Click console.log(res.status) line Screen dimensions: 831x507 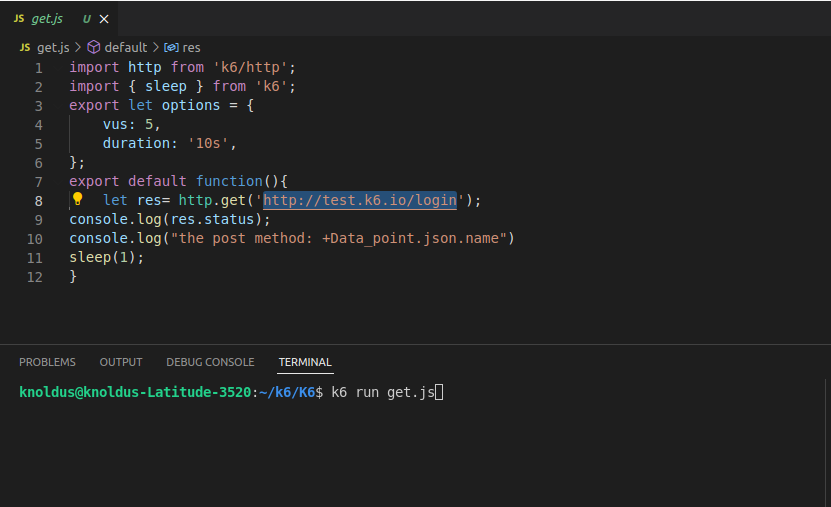170,219
